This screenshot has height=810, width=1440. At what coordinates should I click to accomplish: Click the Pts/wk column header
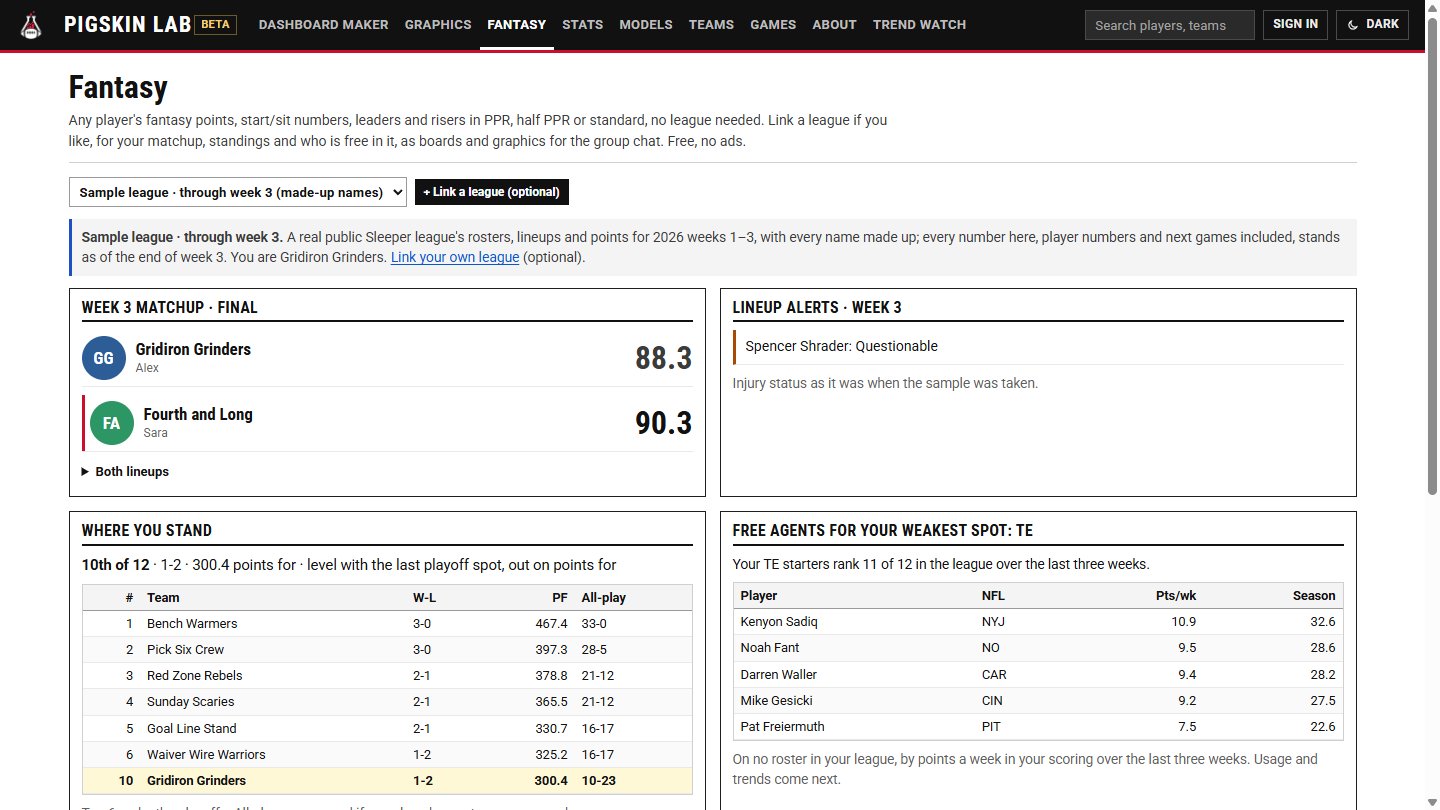[1175, 596]
